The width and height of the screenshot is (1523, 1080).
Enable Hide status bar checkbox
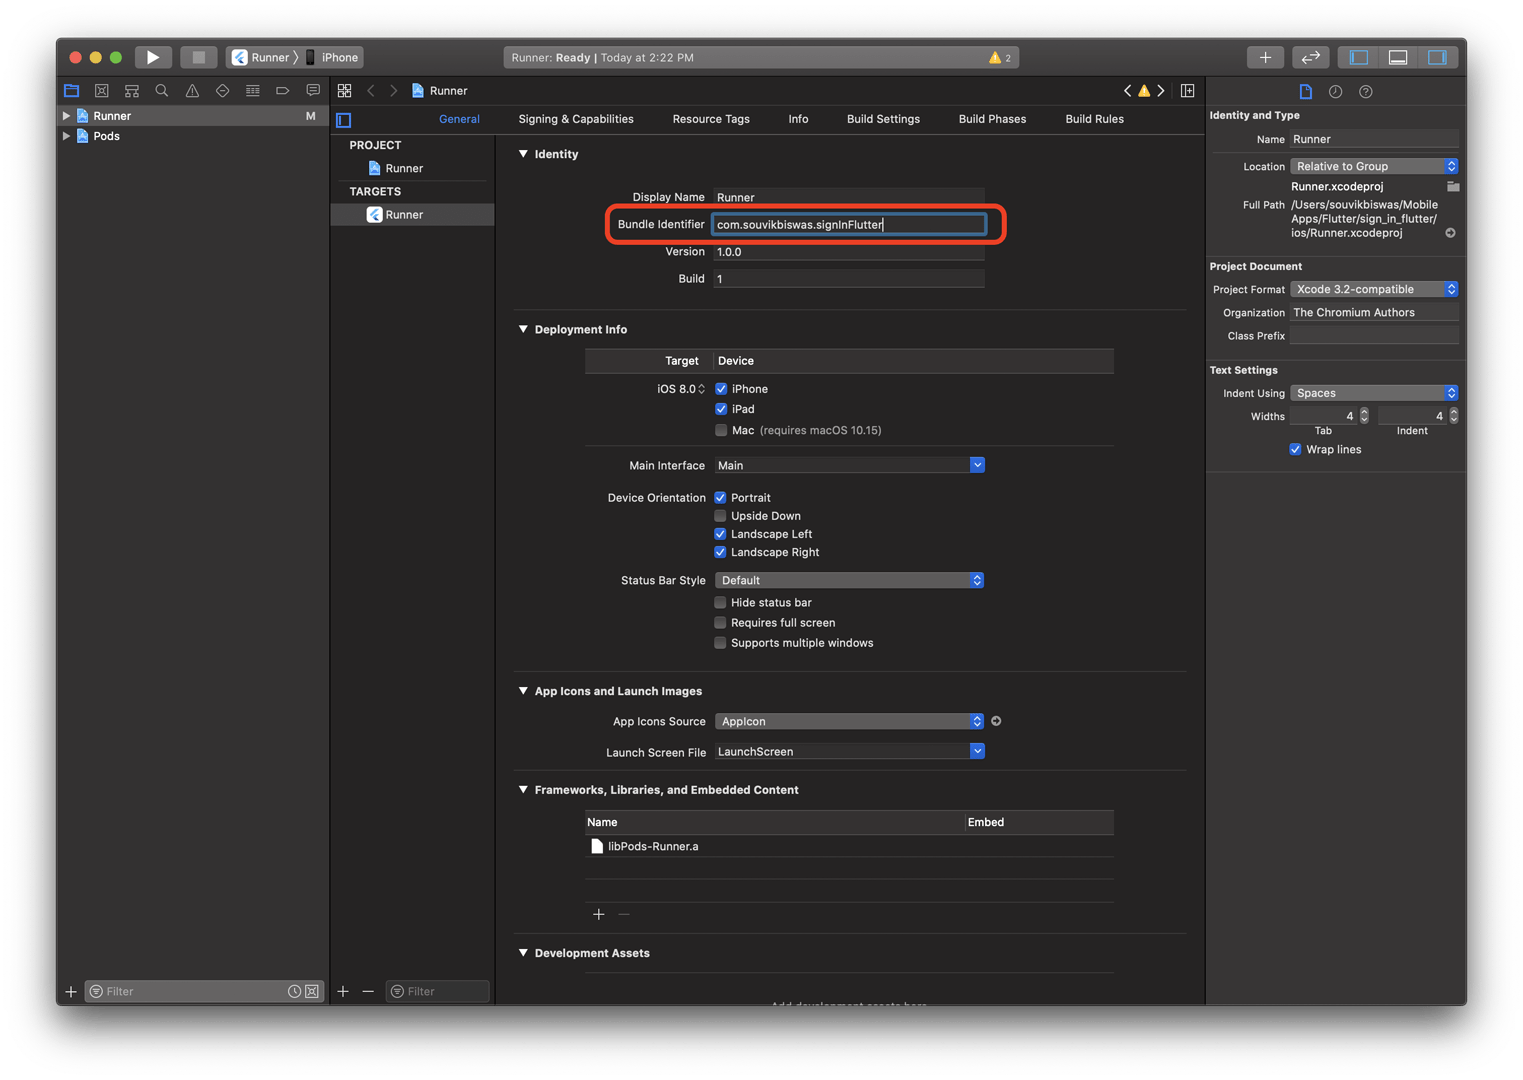pyautogui.click(x=720, y=602)
